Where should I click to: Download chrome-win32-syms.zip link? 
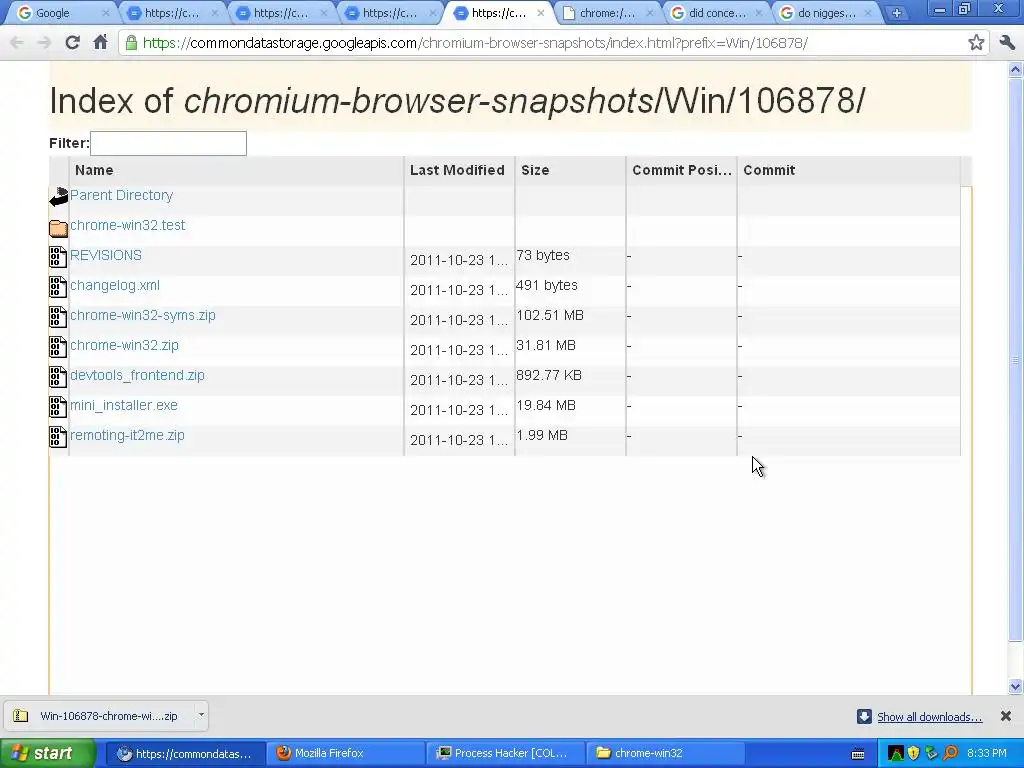click(x=142, y=315)
